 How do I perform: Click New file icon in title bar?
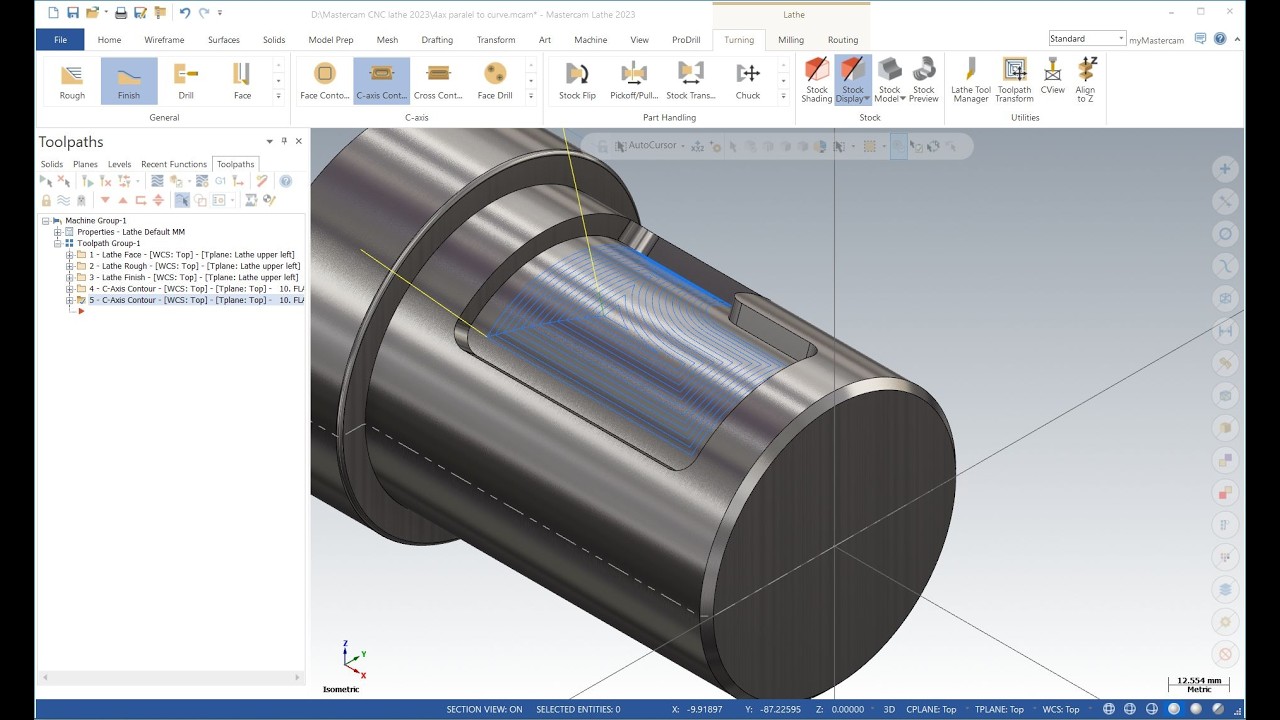coord(53,13)
